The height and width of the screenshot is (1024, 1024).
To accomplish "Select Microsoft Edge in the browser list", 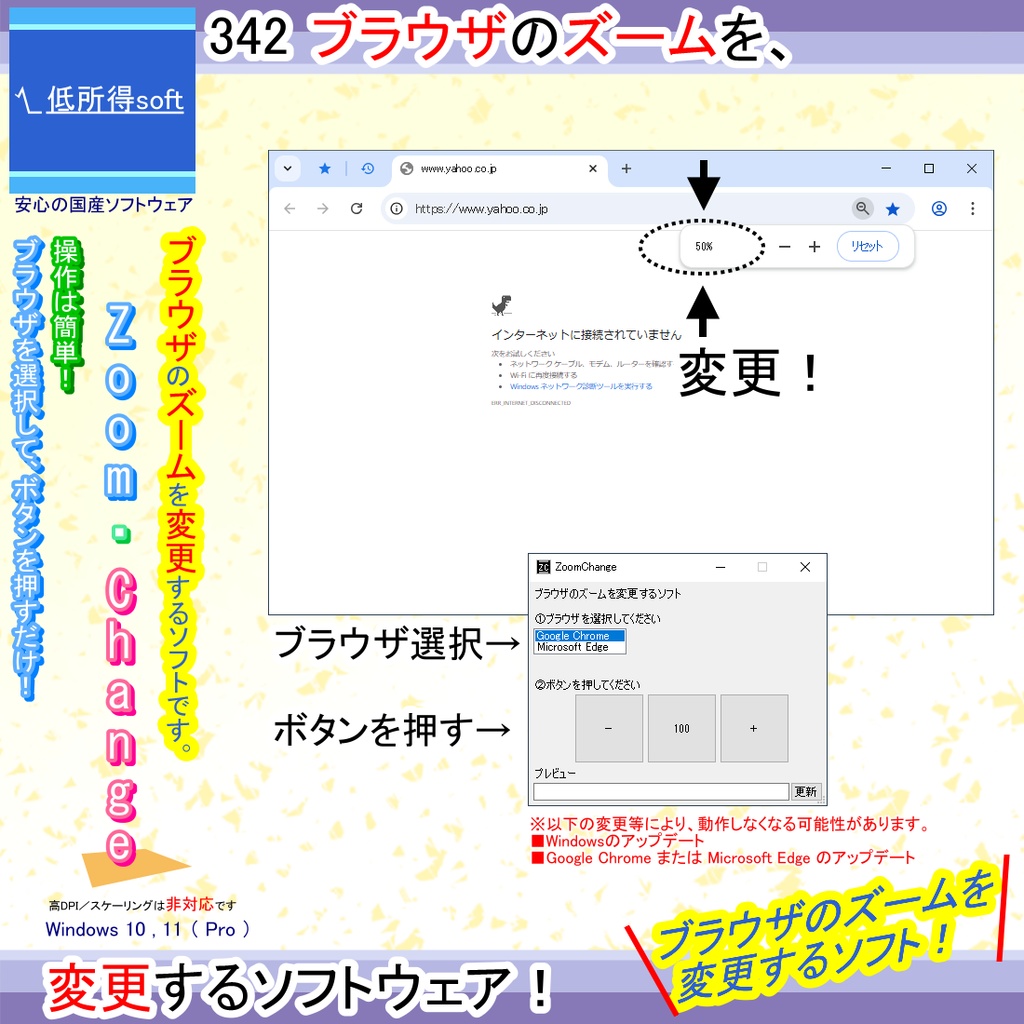I will (580, 647).
